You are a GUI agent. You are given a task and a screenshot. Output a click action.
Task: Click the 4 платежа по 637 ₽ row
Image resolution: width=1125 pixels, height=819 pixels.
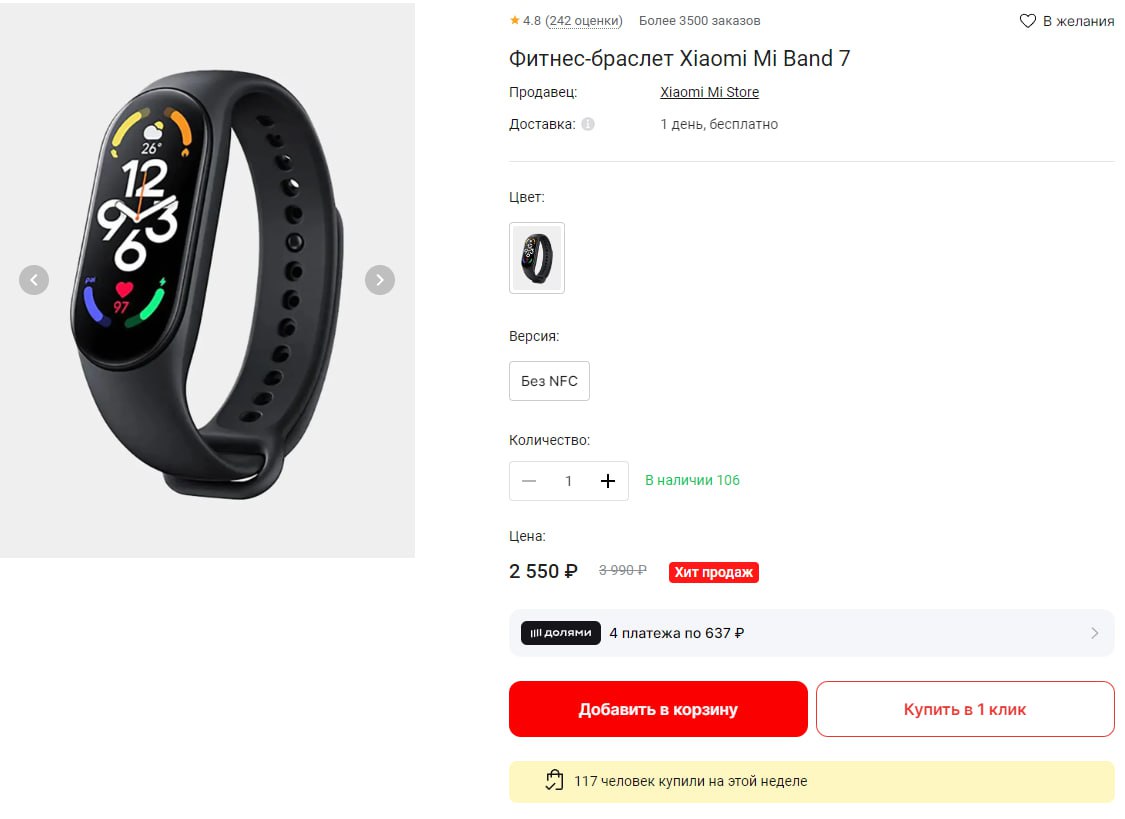coord(811,633)
